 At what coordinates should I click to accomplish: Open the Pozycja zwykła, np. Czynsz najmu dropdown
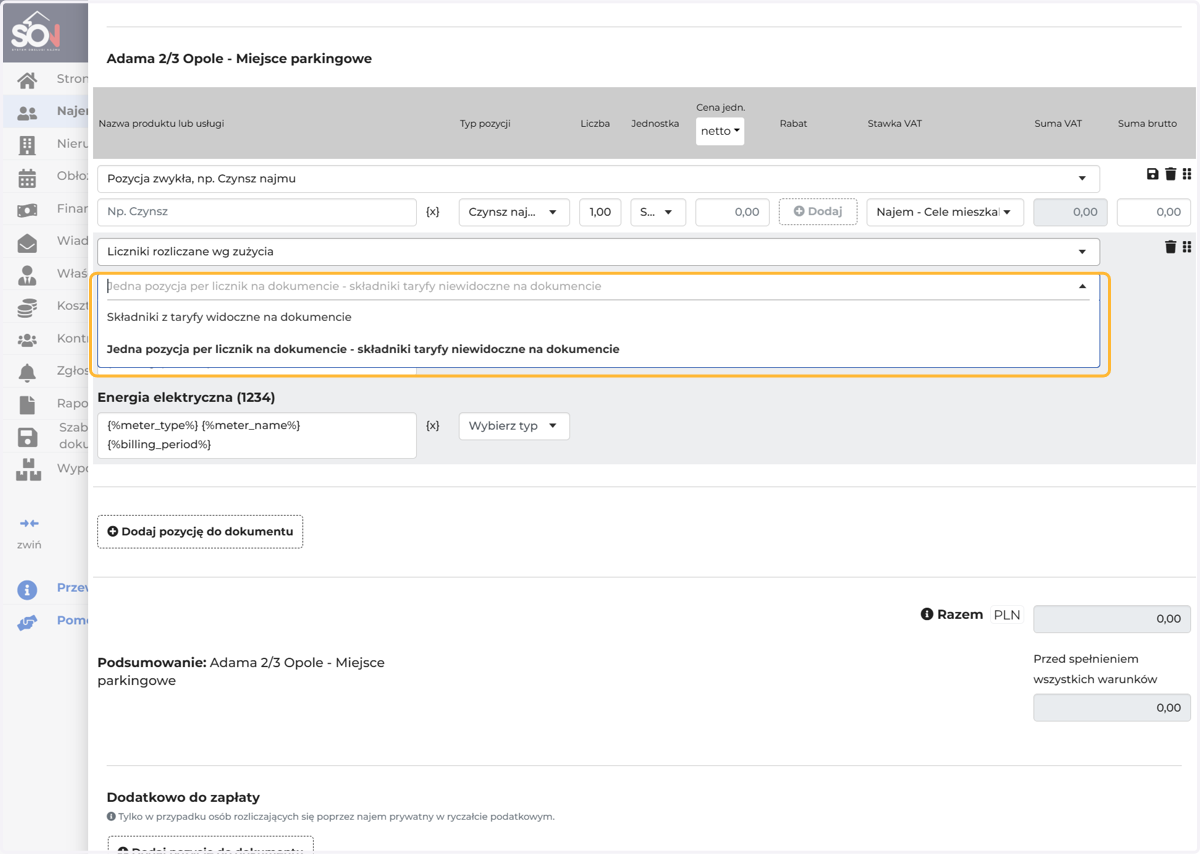(x=598, y=179)
